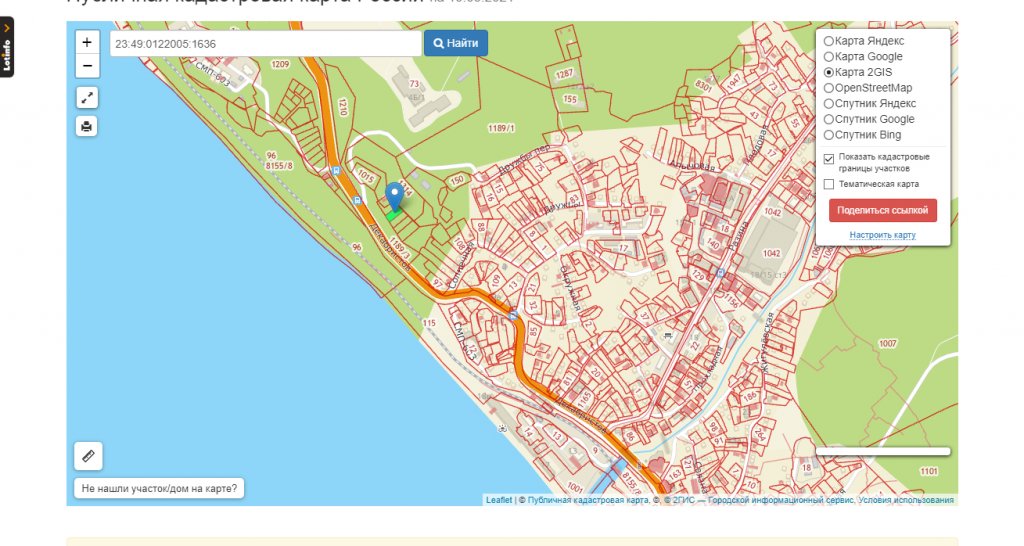Select Спутник Яндекс satellite layer
The width and height of the screenshot is (1024, 546).
click(x=829, y=104)
